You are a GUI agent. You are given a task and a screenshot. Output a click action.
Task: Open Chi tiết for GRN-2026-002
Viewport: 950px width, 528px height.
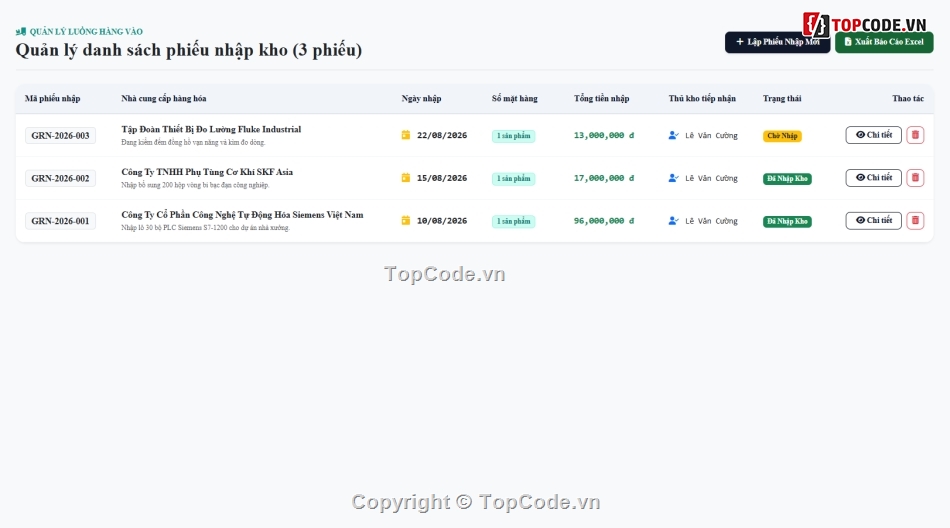(x=873, y=178)
